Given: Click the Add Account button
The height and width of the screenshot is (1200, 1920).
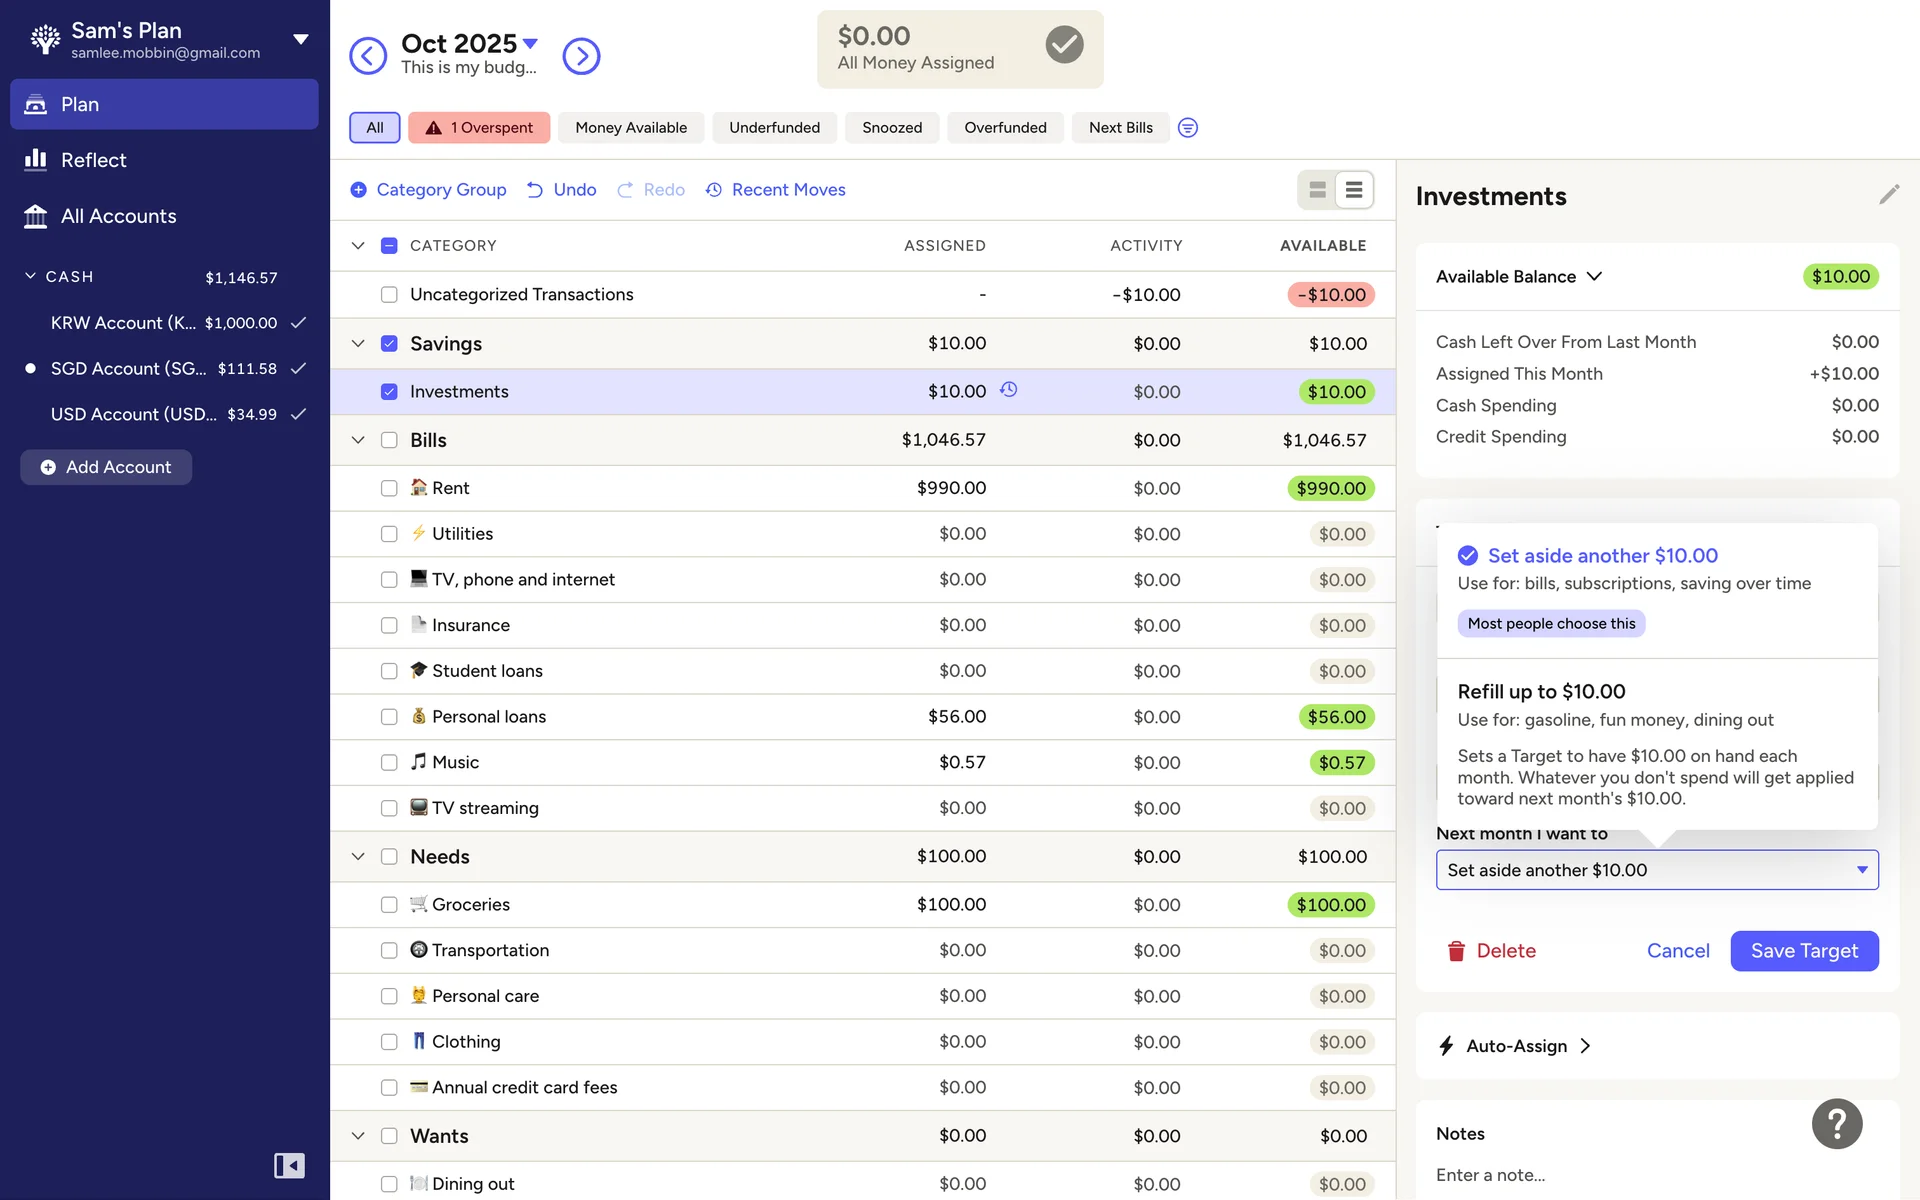Looking at the screenshot, I should coord(106,467).
